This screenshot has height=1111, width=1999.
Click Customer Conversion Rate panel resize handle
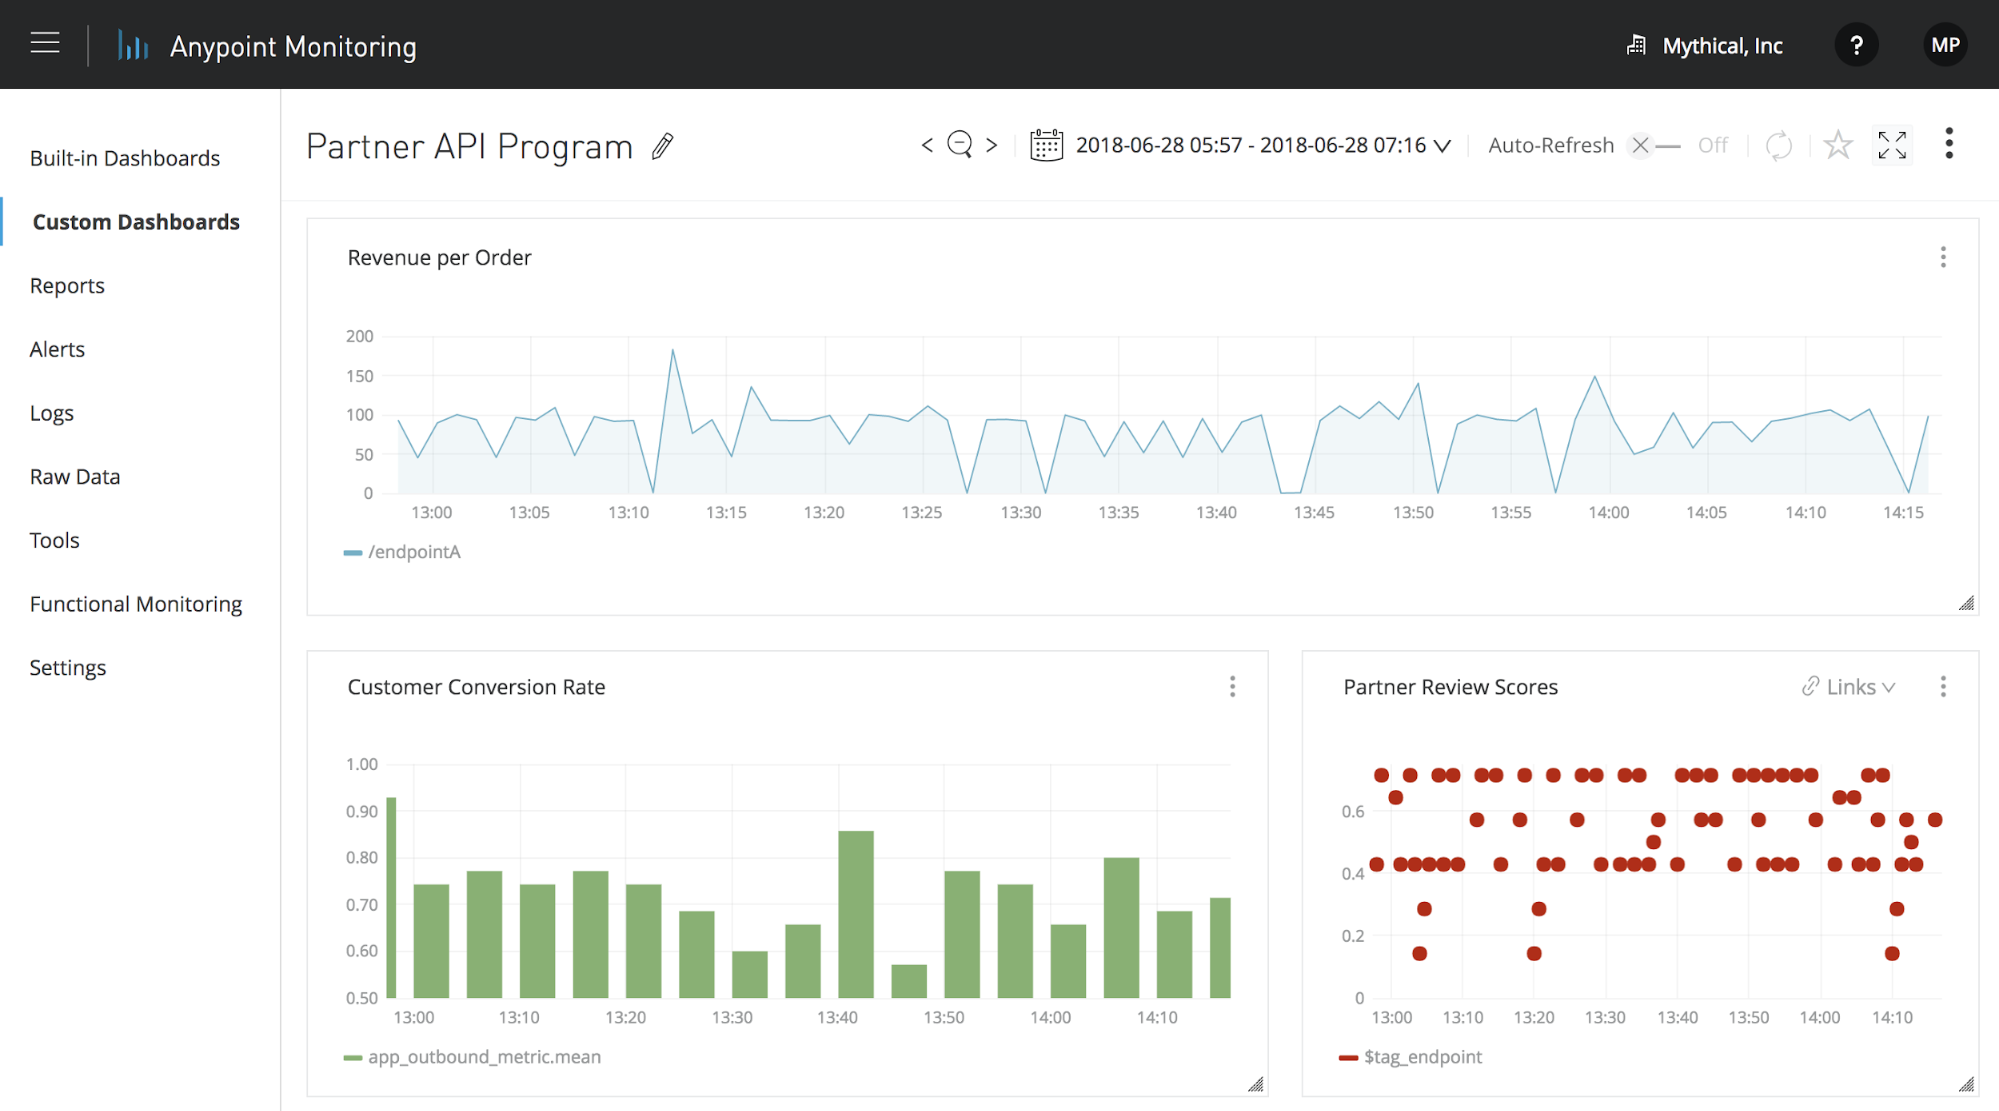tap(1256, 1084)
